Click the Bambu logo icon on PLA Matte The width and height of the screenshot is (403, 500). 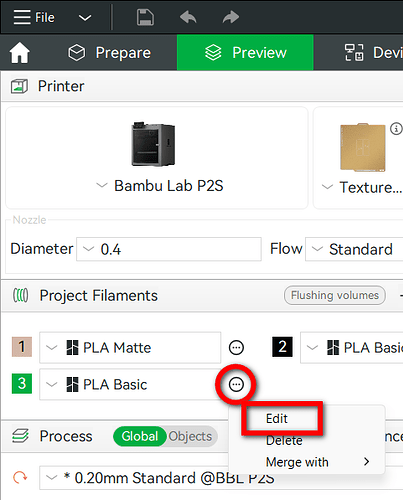[x=72, y=347]
